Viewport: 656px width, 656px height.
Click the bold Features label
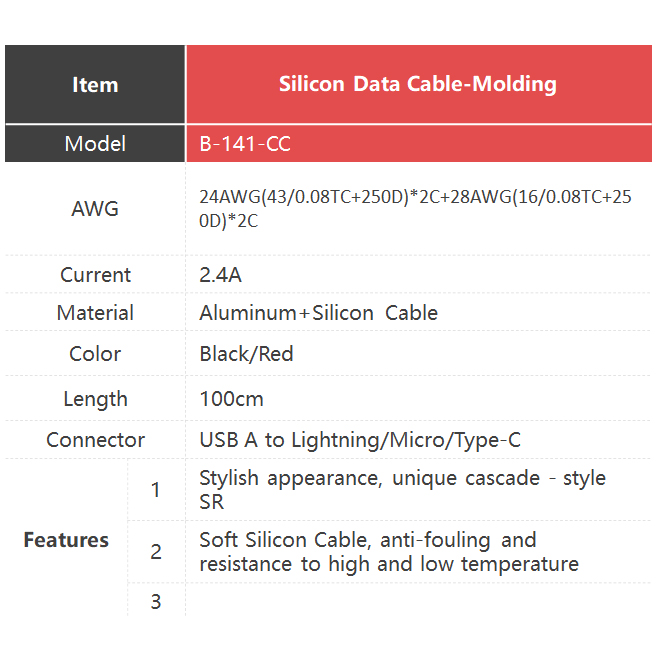click(66, 540)
